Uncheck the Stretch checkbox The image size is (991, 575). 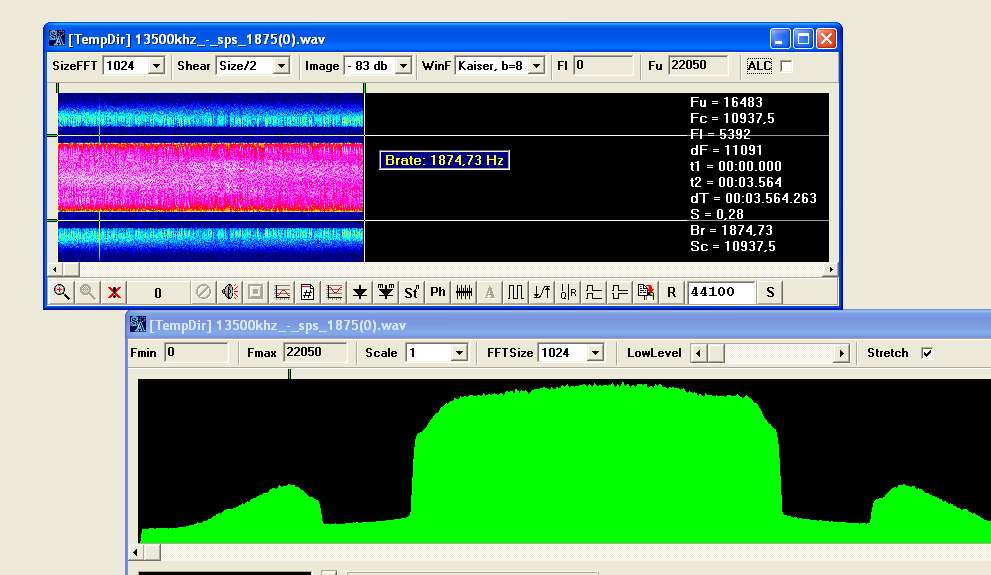click(x=926, y=353)
